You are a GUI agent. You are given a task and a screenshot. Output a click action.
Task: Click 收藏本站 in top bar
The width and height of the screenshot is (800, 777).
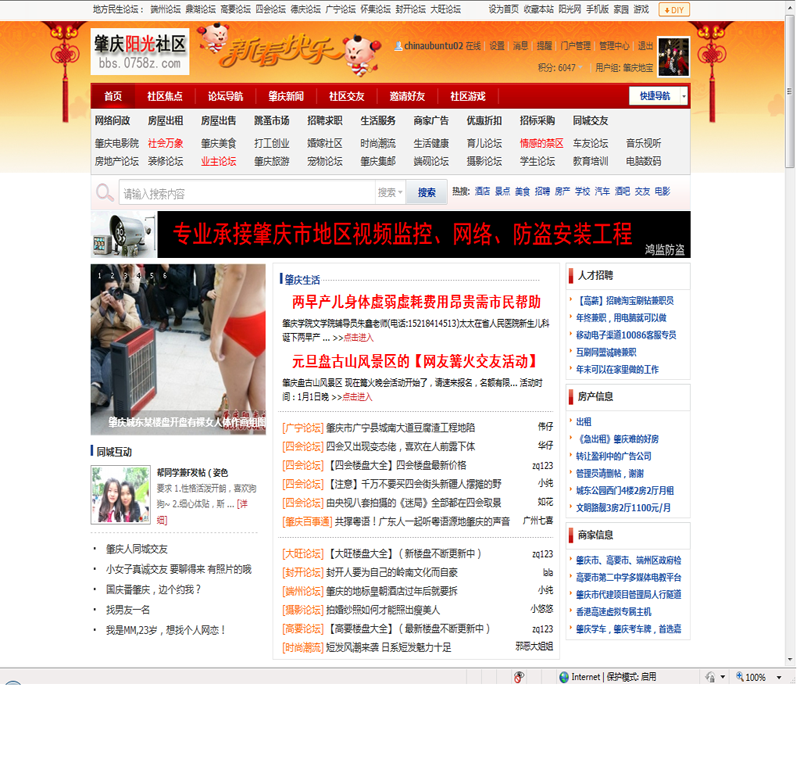pos(538,9)
